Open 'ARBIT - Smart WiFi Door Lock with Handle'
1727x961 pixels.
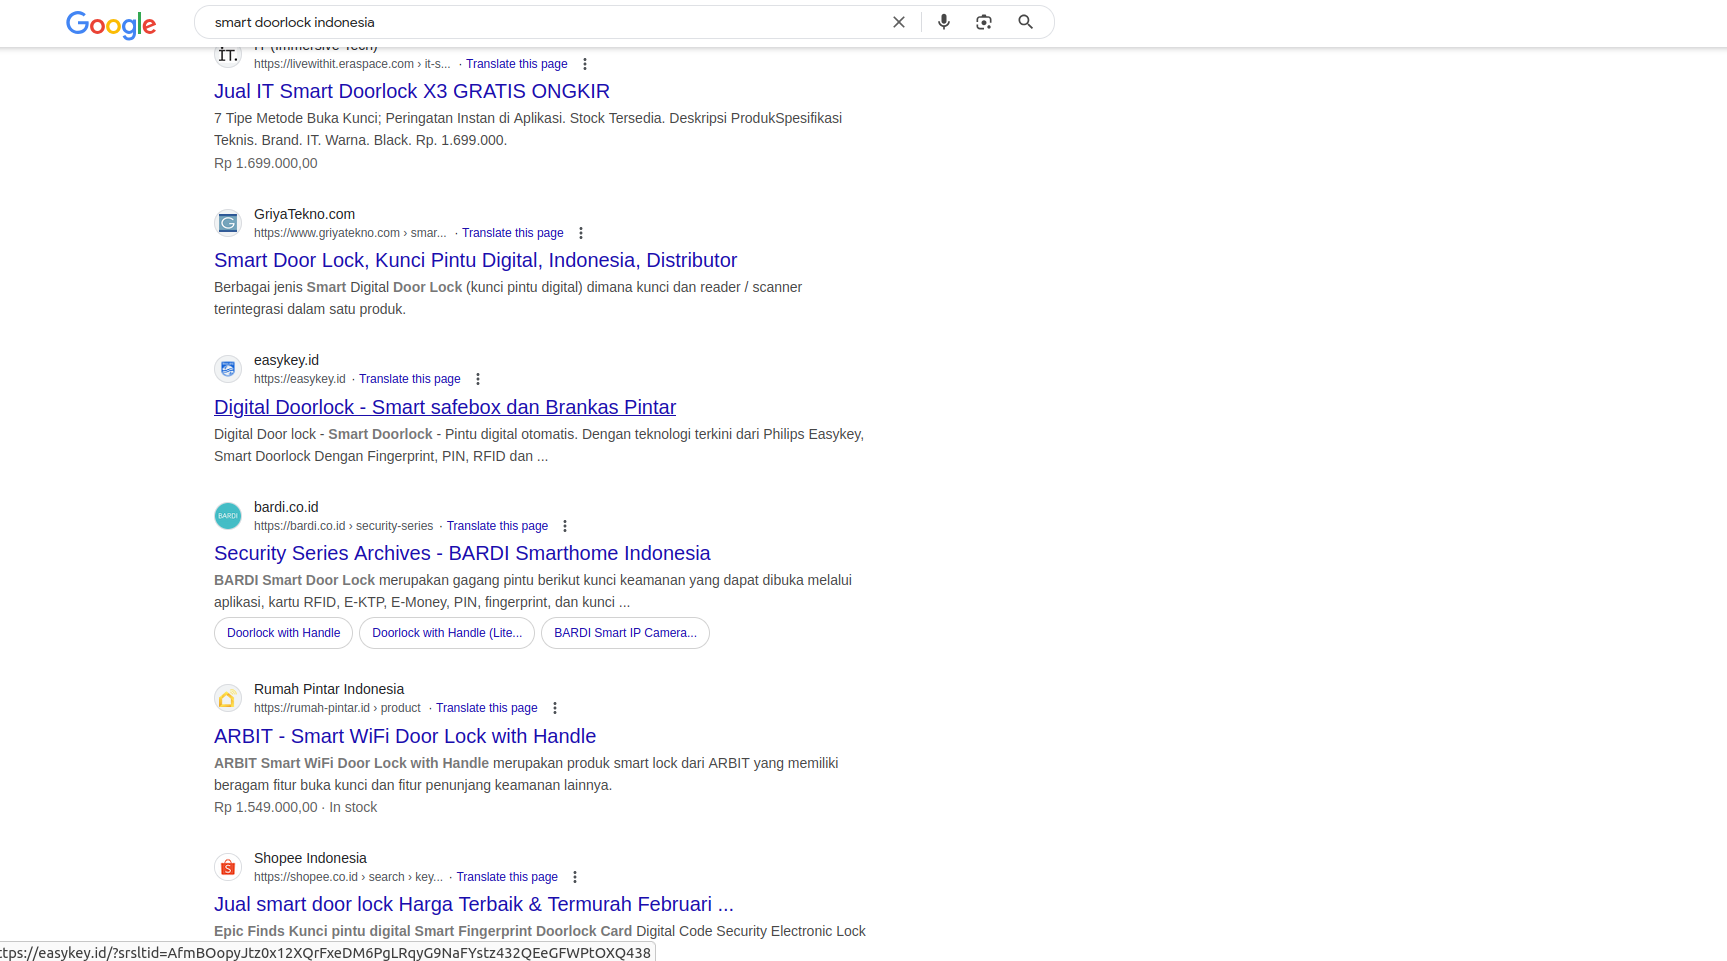click(x=405, y=736)
